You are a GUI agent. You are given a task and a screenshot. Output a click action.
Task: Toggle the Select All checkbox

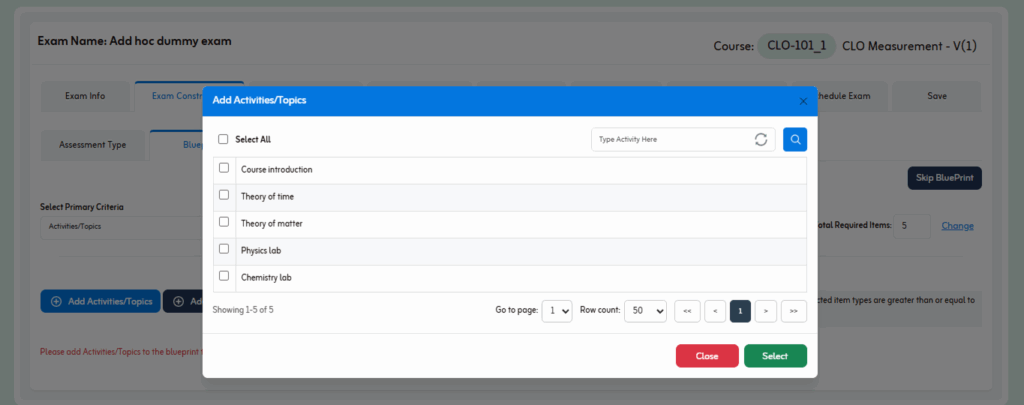coord(223,139)
